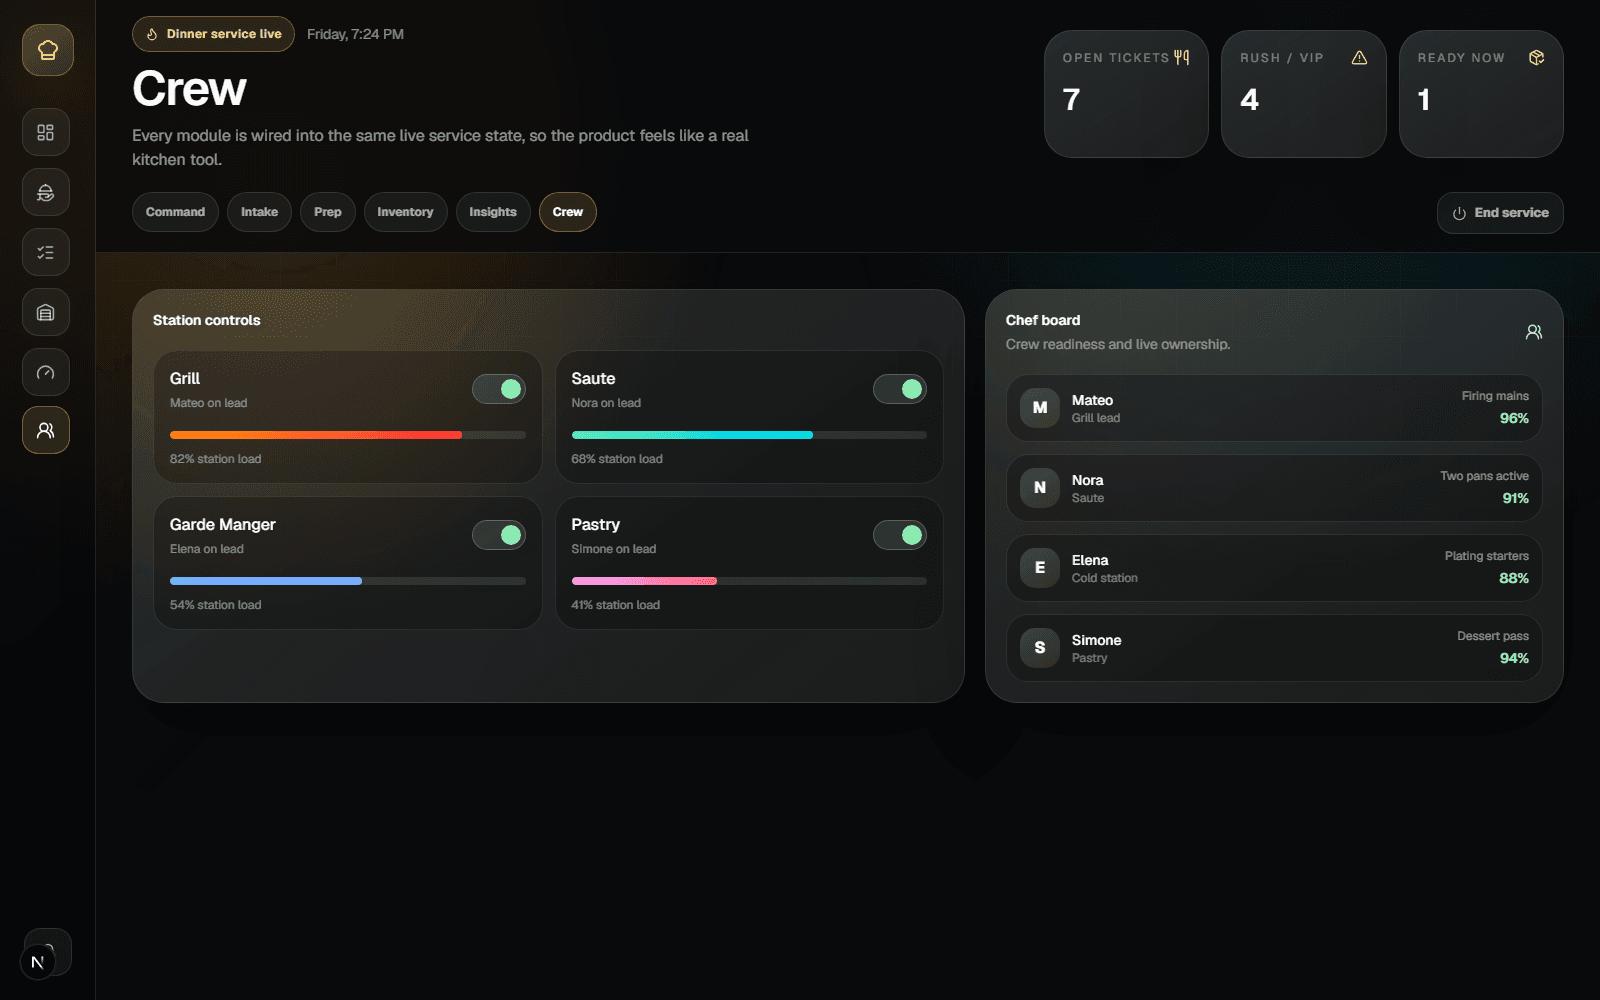The width and height of the screenshot is (1600, 1000).
Task: Open the Ready Now stat card
Action: (1481, 94)
